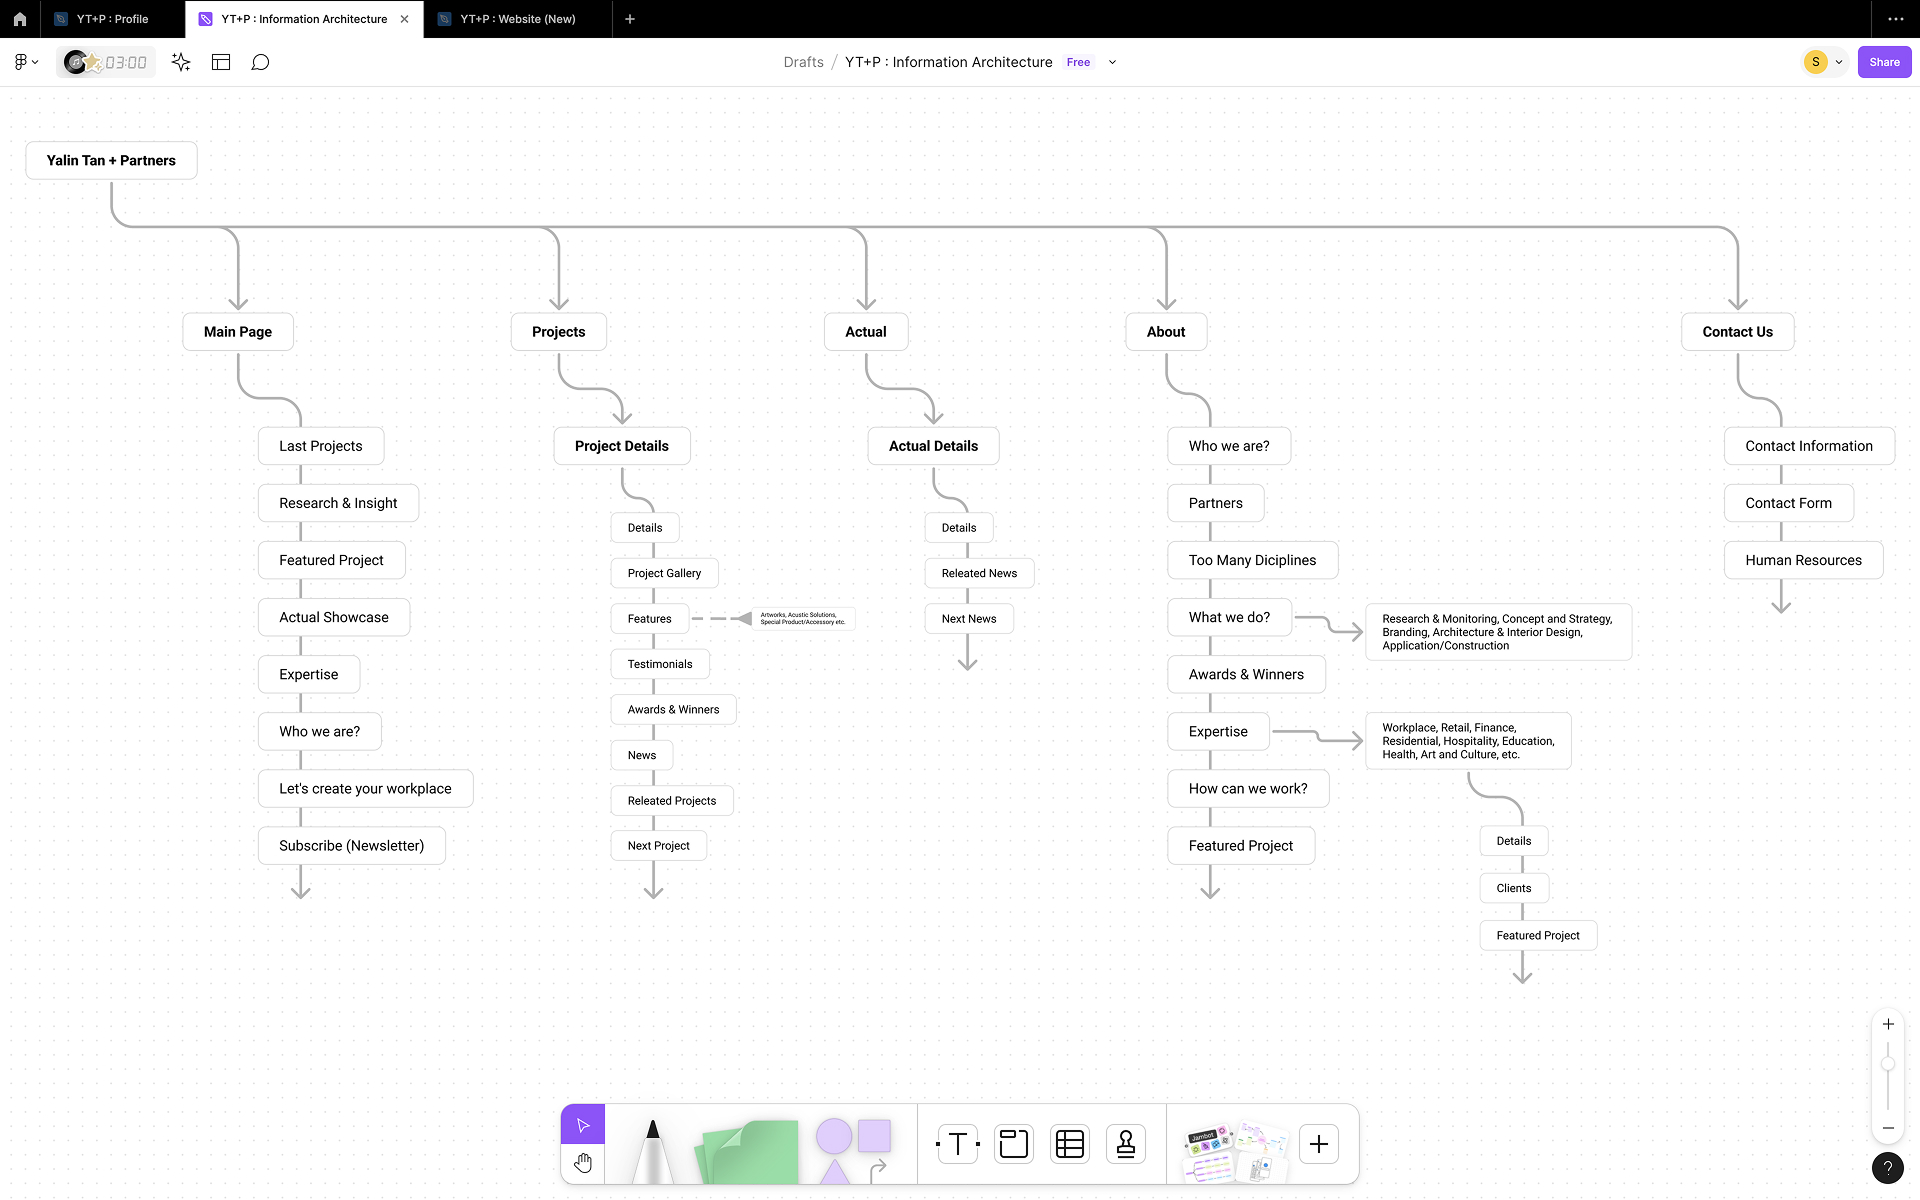Switch to YT+P : Website (New) tab

tap(517, 19)
